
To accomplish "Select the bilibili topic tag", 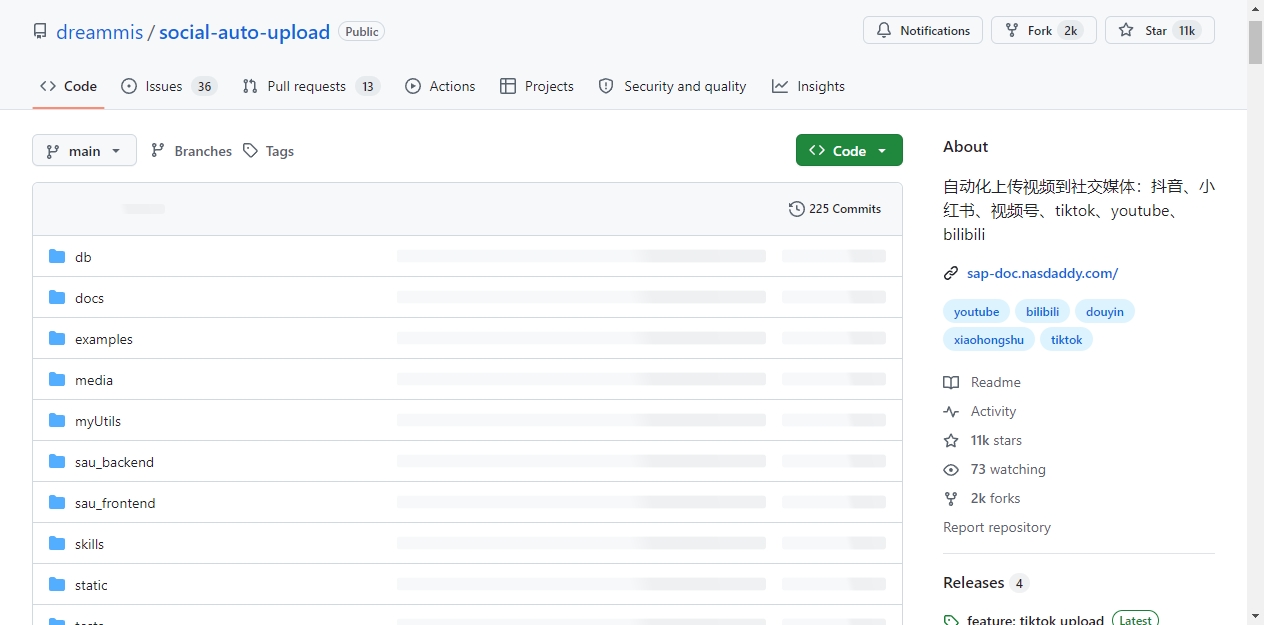I will coord(1042,312).
